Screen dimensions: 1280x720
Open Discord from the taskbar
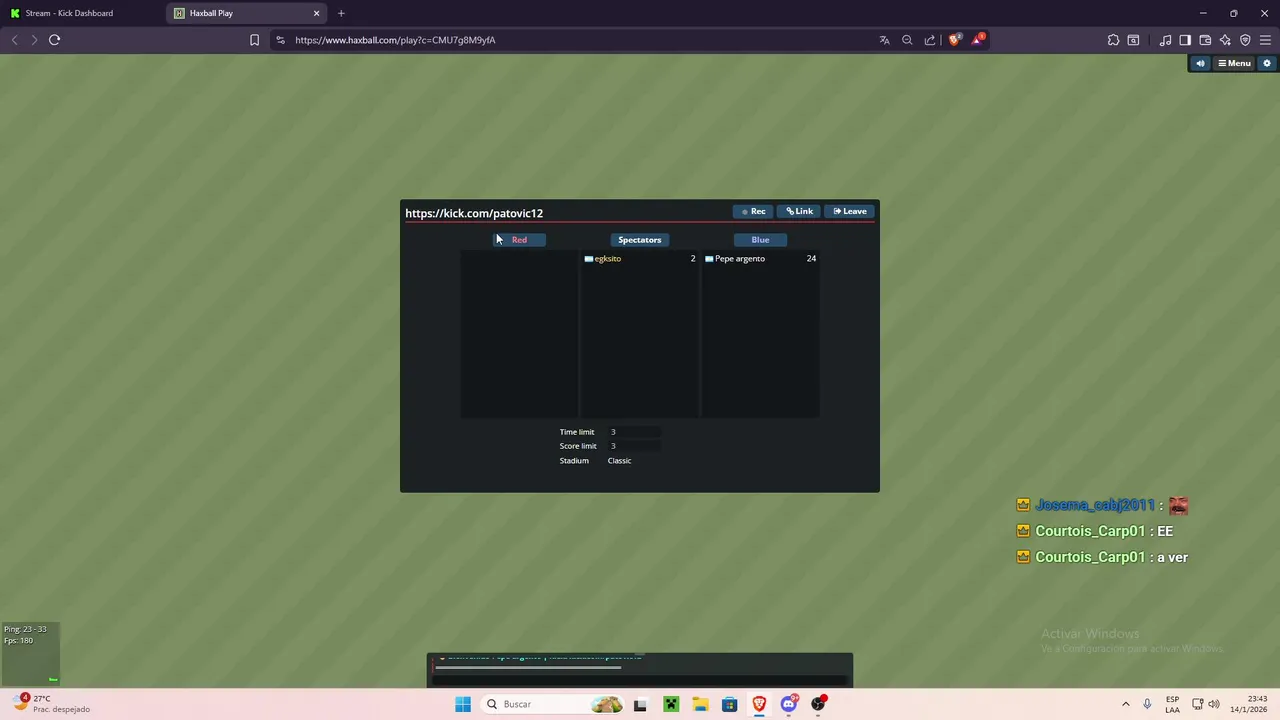pyautogui.click(x=789, y=704)
